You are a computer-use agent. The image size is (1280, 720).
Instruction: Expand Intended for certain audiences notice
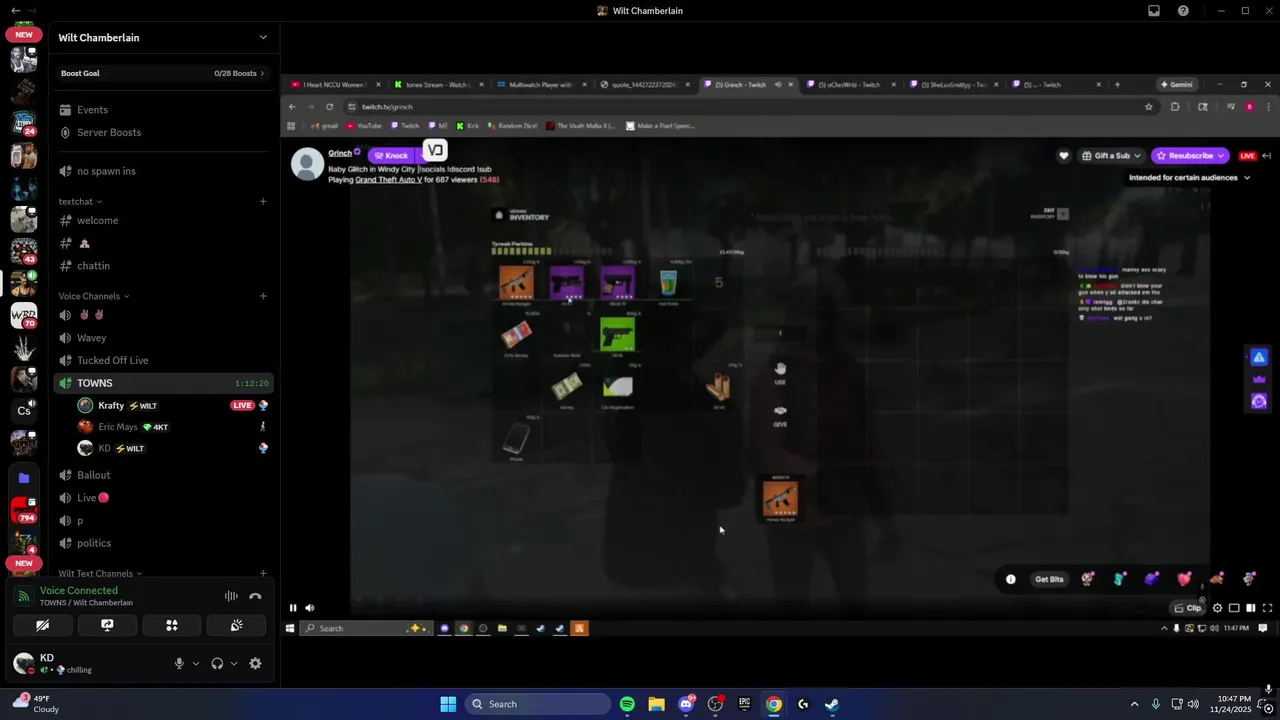click(x=1190, y=178)
